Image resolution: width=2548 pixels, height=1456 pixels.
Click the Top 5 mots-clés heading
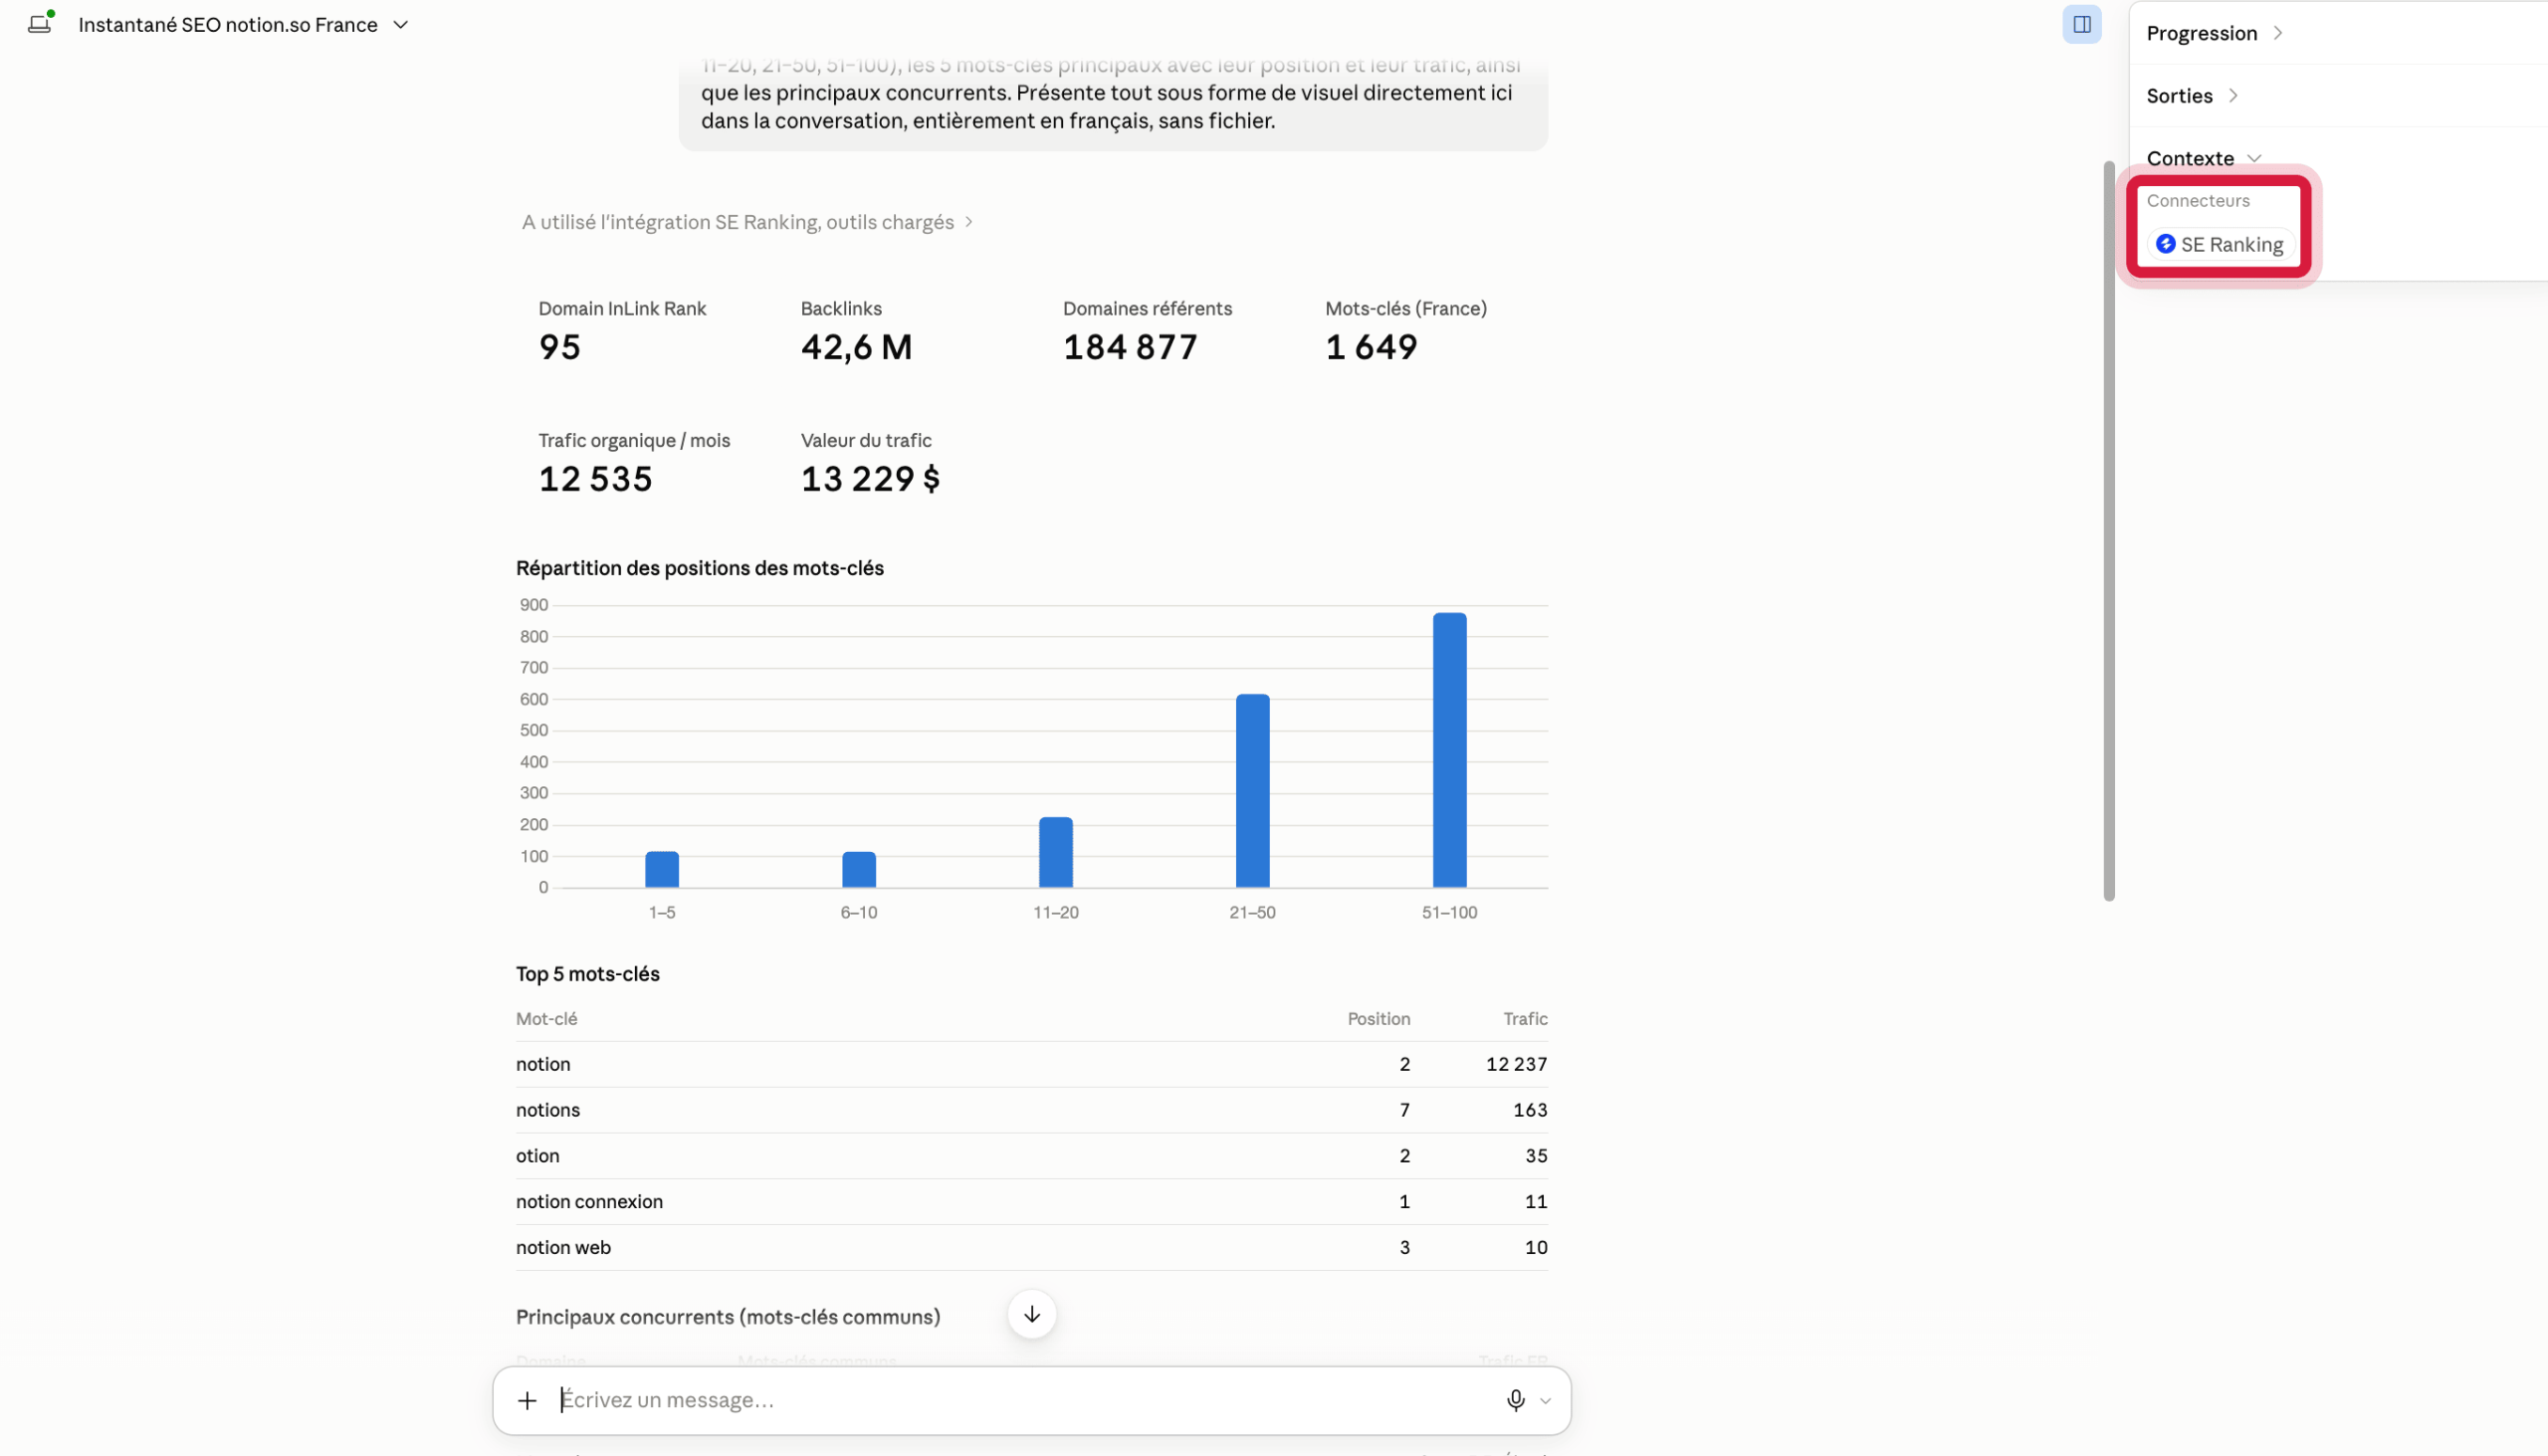tap(588, 974)
